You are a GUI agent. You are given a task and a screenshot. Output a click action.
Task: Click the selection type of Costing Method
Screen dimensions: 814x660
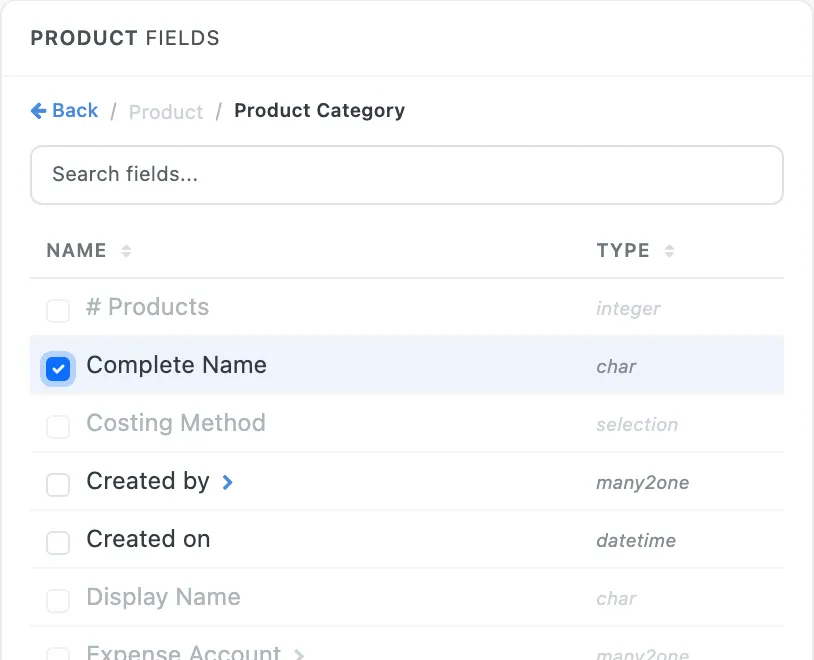click(637, 425)
